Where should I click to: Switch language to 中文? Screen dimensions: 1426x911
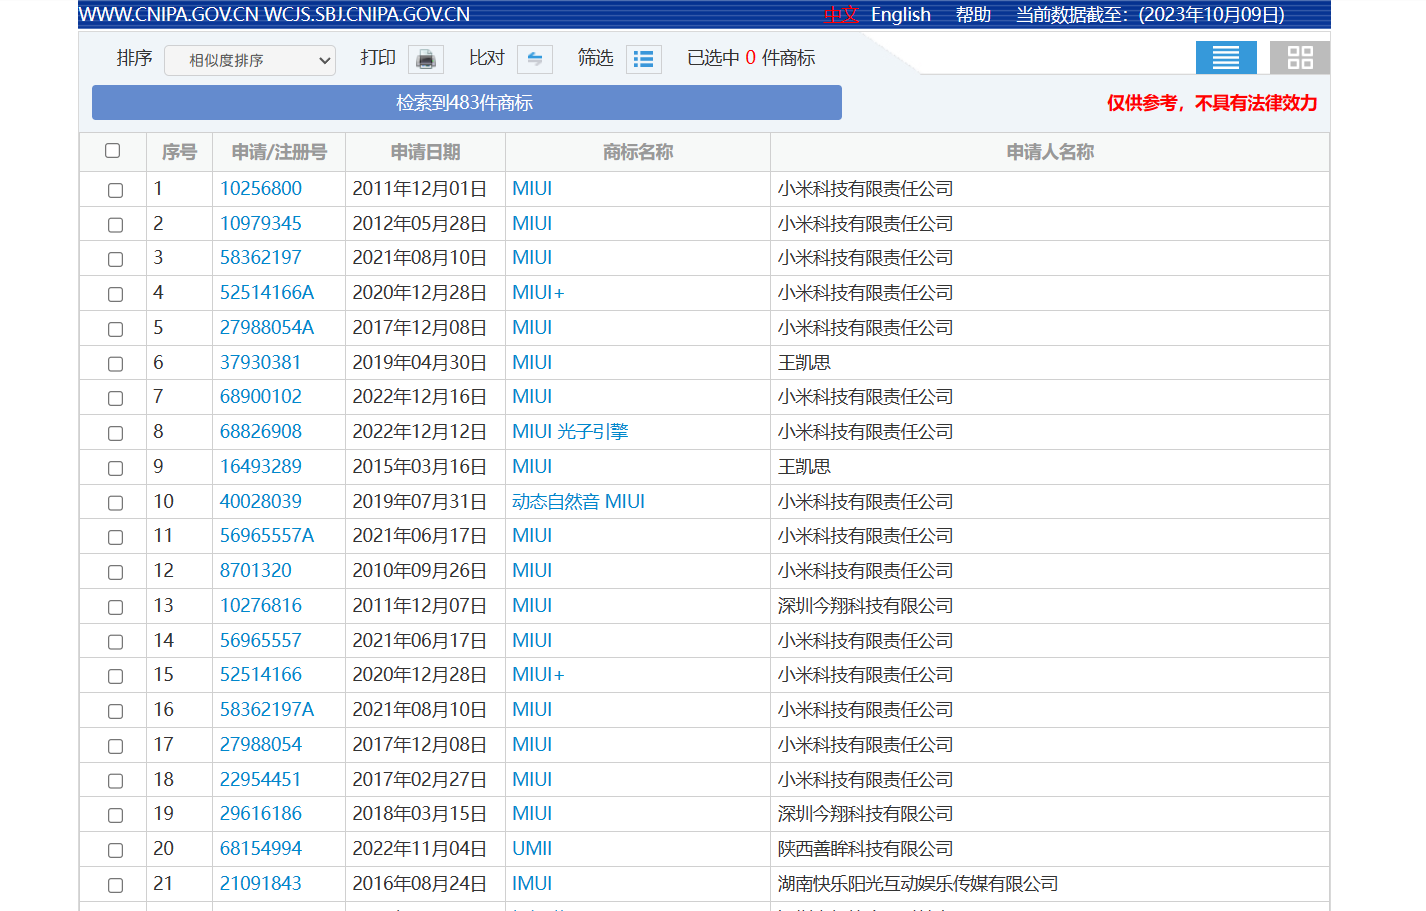tap(841, 14)
